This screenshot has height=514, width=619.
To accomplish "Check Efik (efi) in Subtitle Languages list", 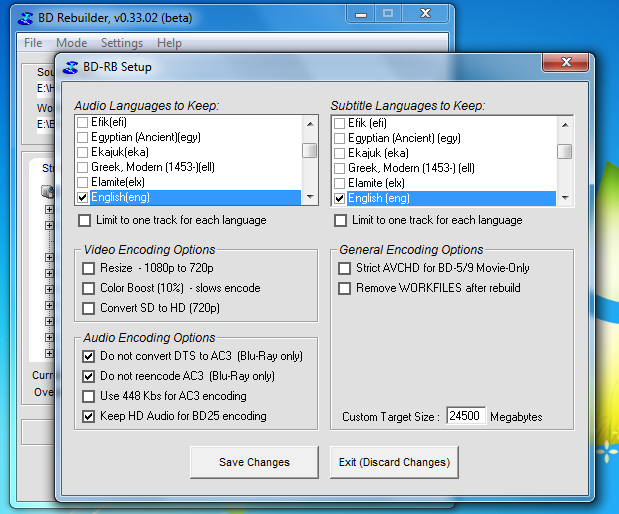I will click(x=340, y=123).
